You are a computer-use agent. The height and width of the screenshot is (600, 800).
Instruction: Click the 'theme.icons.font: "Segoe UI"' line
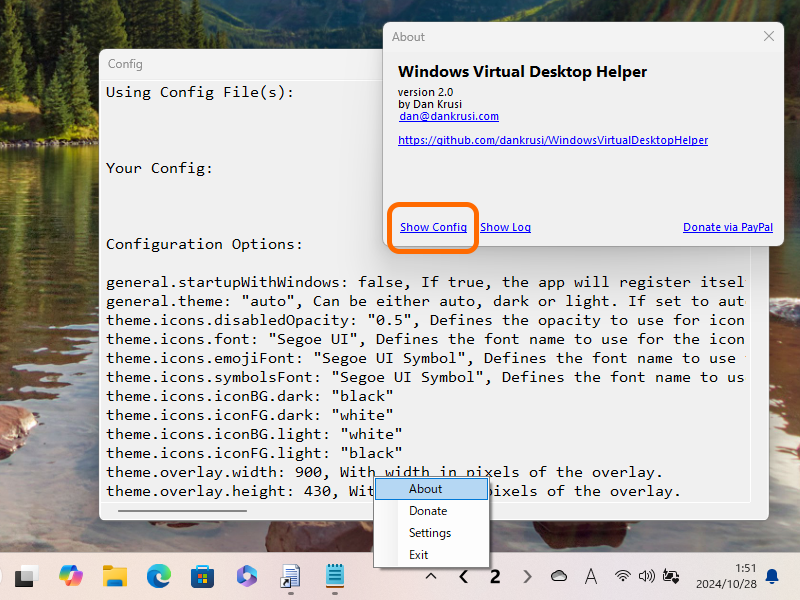click(x=426, y=339)
